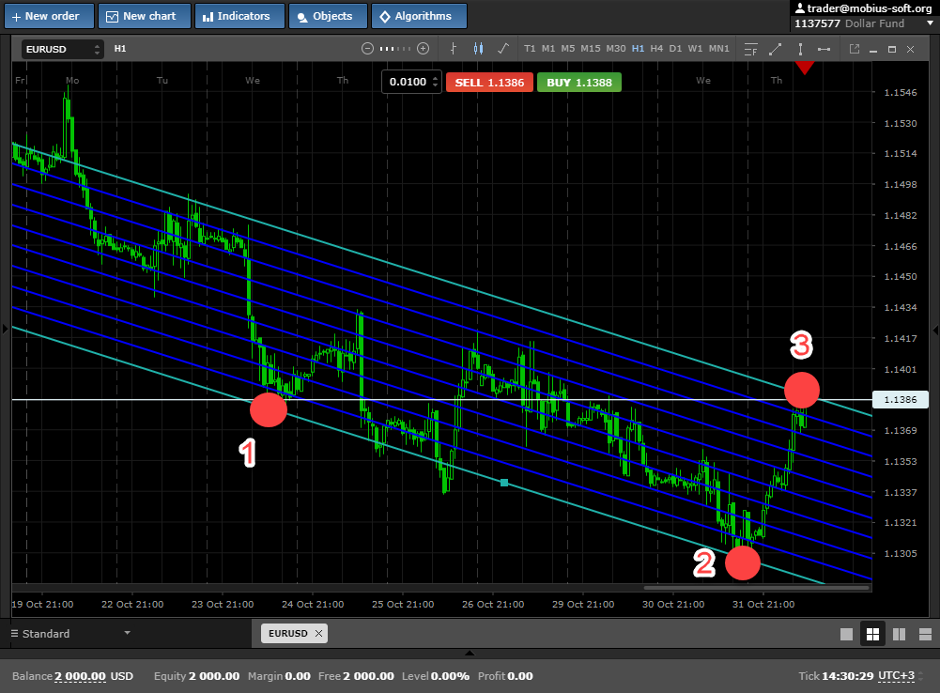Switch to line chart type
This screenshot has width=940, height=693.
point(503,49)
